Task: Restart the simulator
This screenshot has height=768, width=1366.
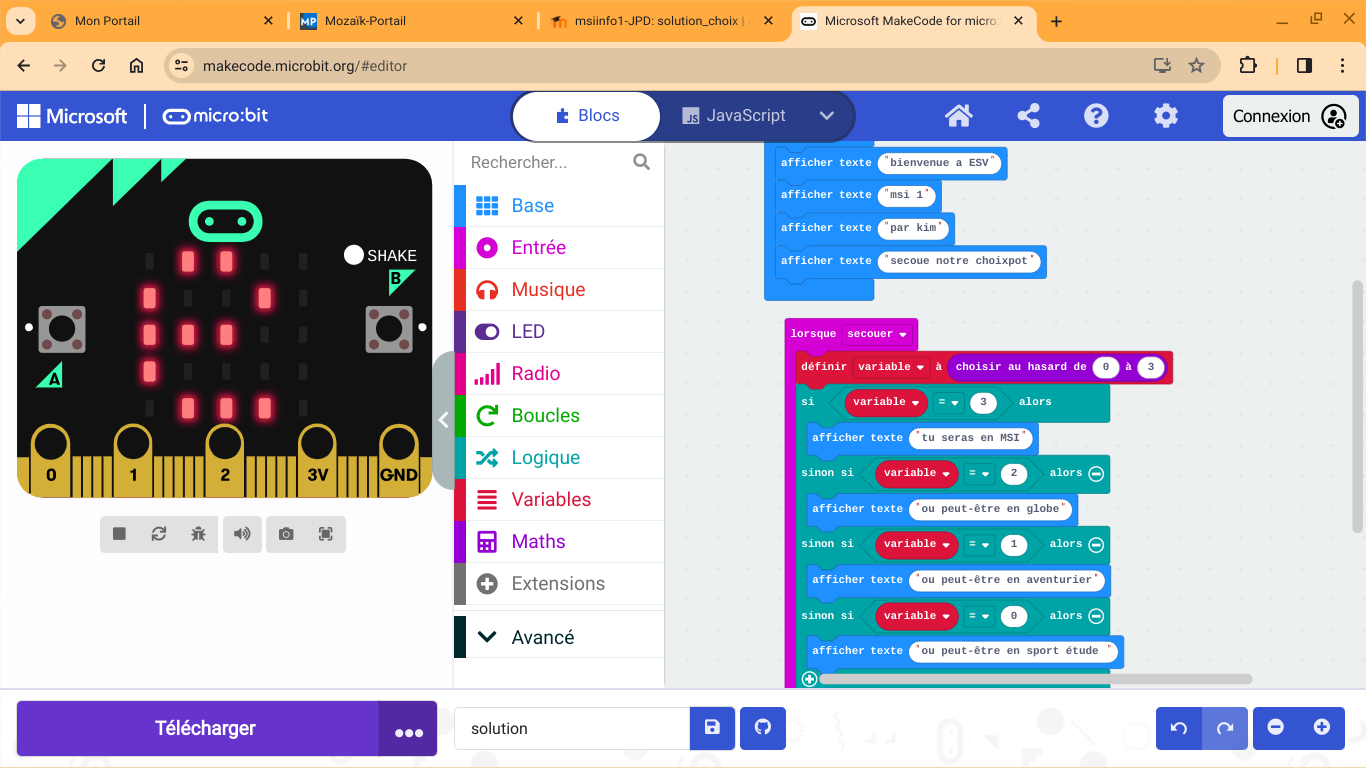Action: click(159, 534)
